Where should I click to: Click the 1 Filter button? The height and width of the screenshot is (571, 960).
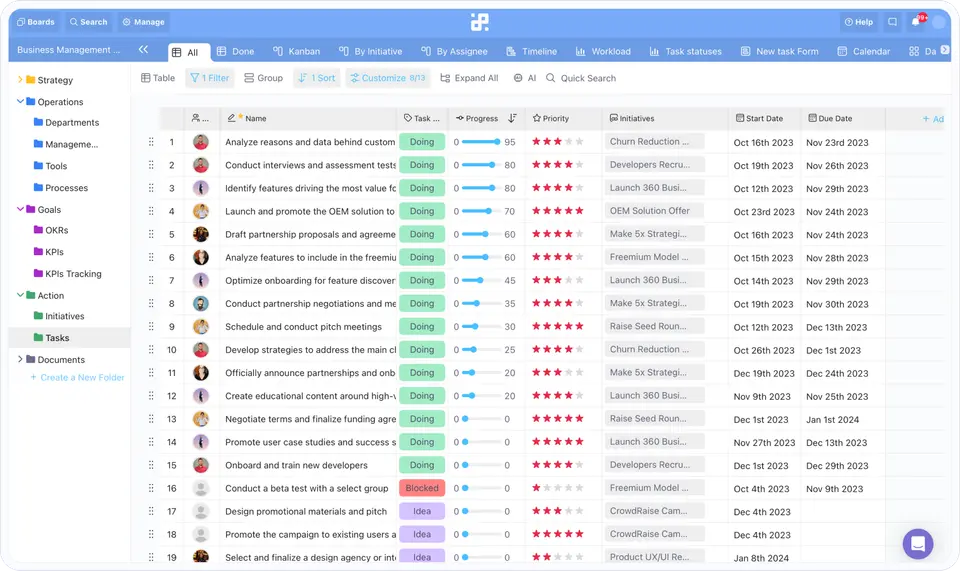(x=210, y=78)
